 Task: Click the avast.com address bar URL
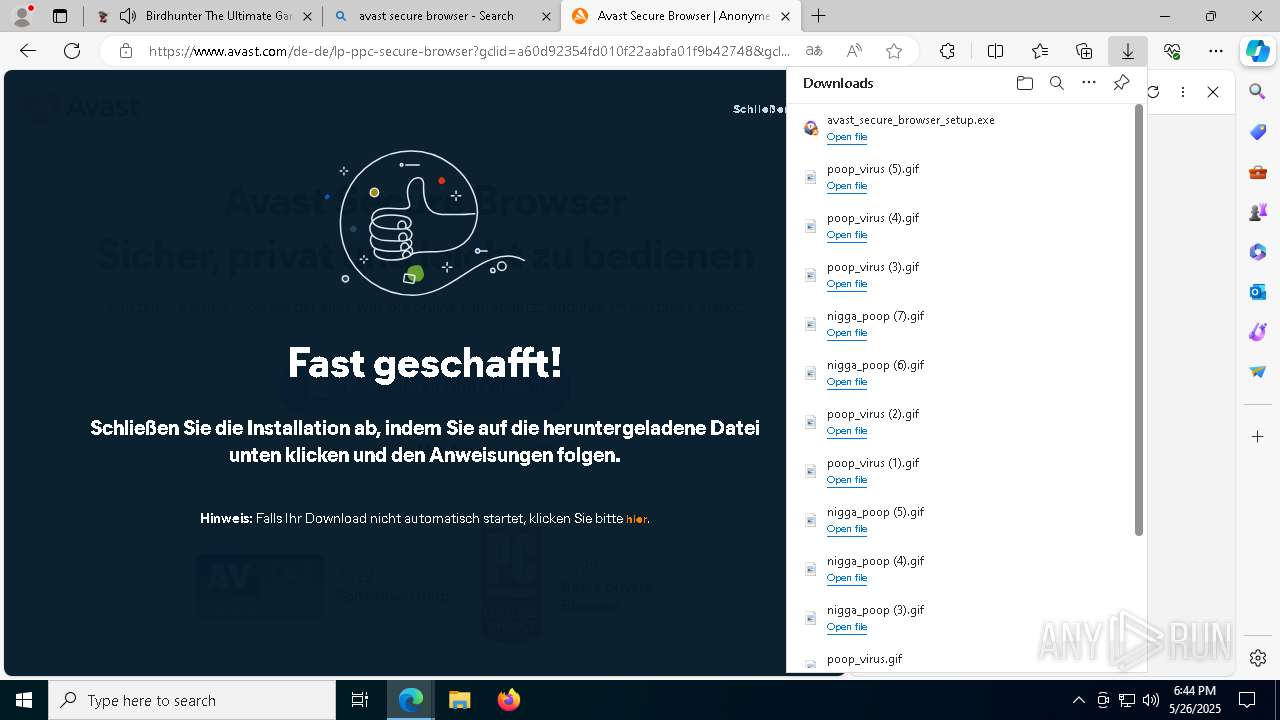[x=470, y=51]
